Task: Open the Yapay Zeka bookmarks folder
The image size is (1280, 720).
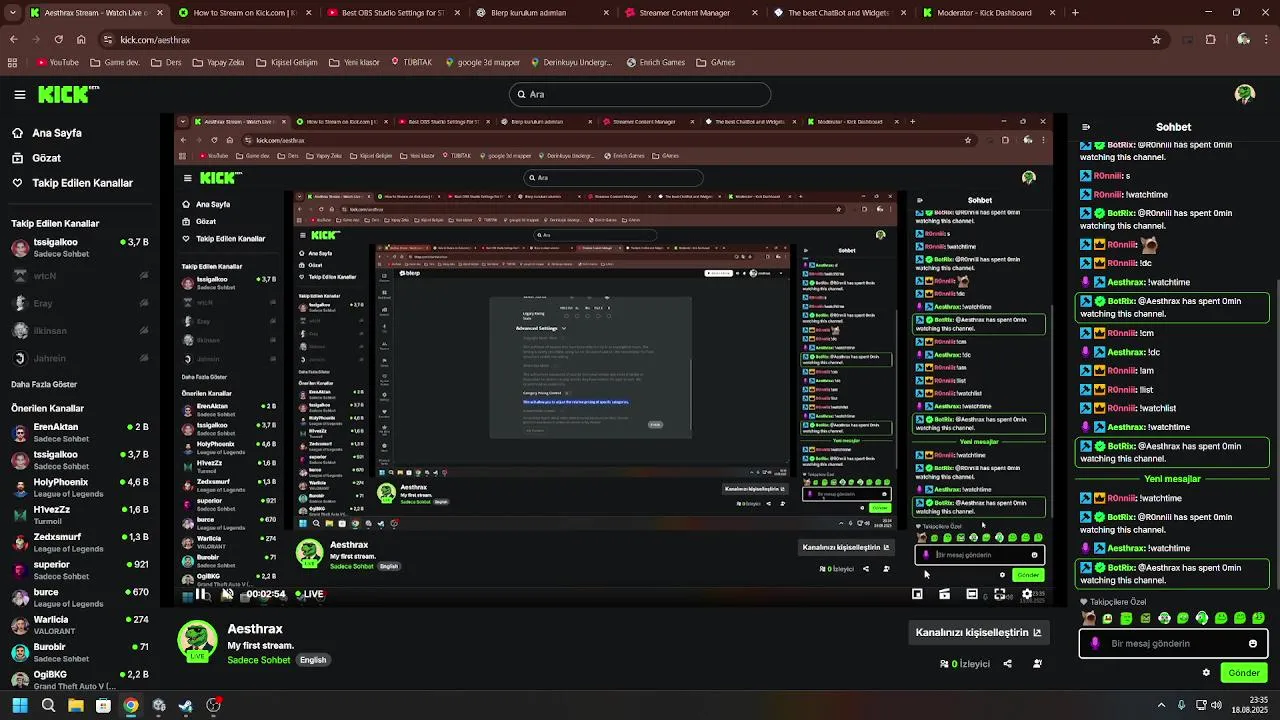Action: coord(217,62)
